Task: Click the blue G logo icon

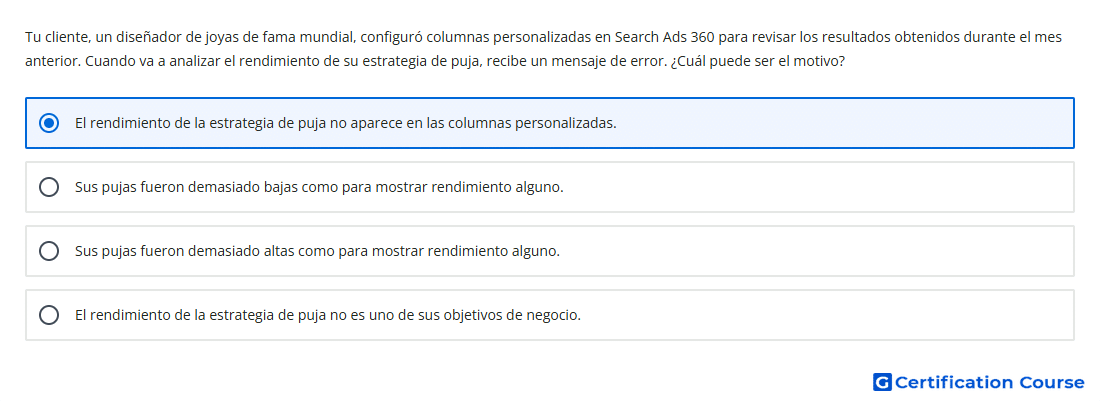Action: pos(882,382)
